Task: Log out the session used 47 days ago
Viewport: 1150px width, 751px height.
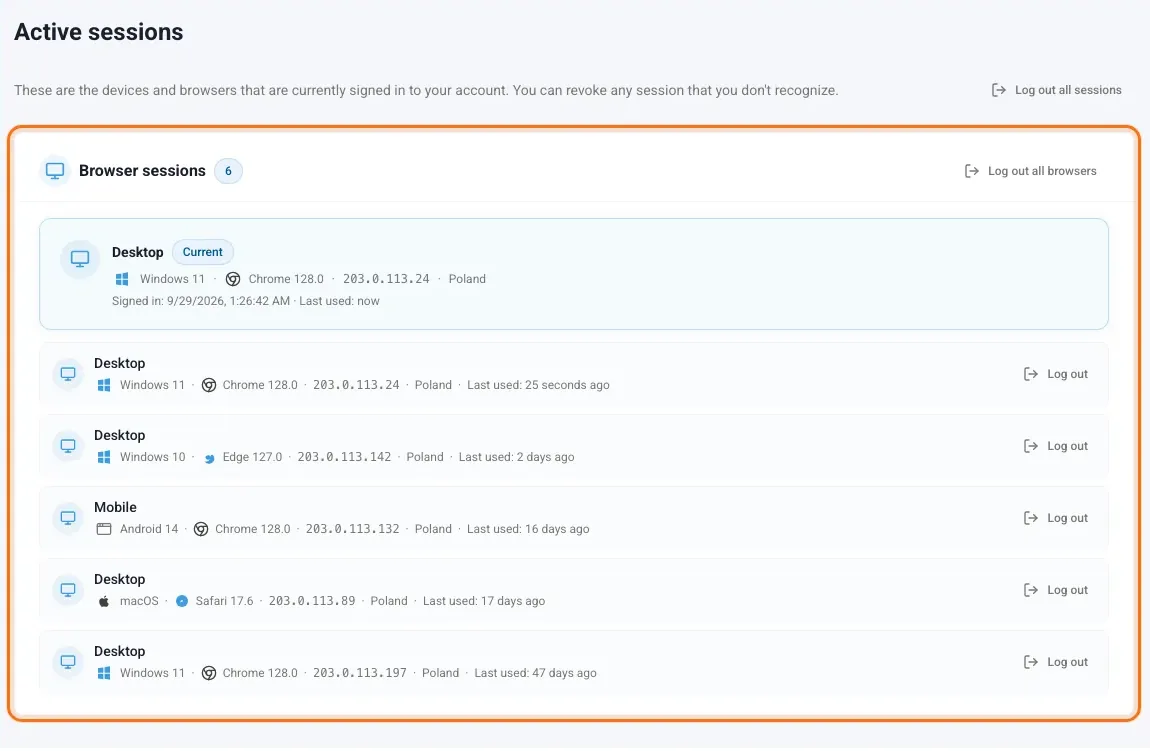Action: (1055, 662)
